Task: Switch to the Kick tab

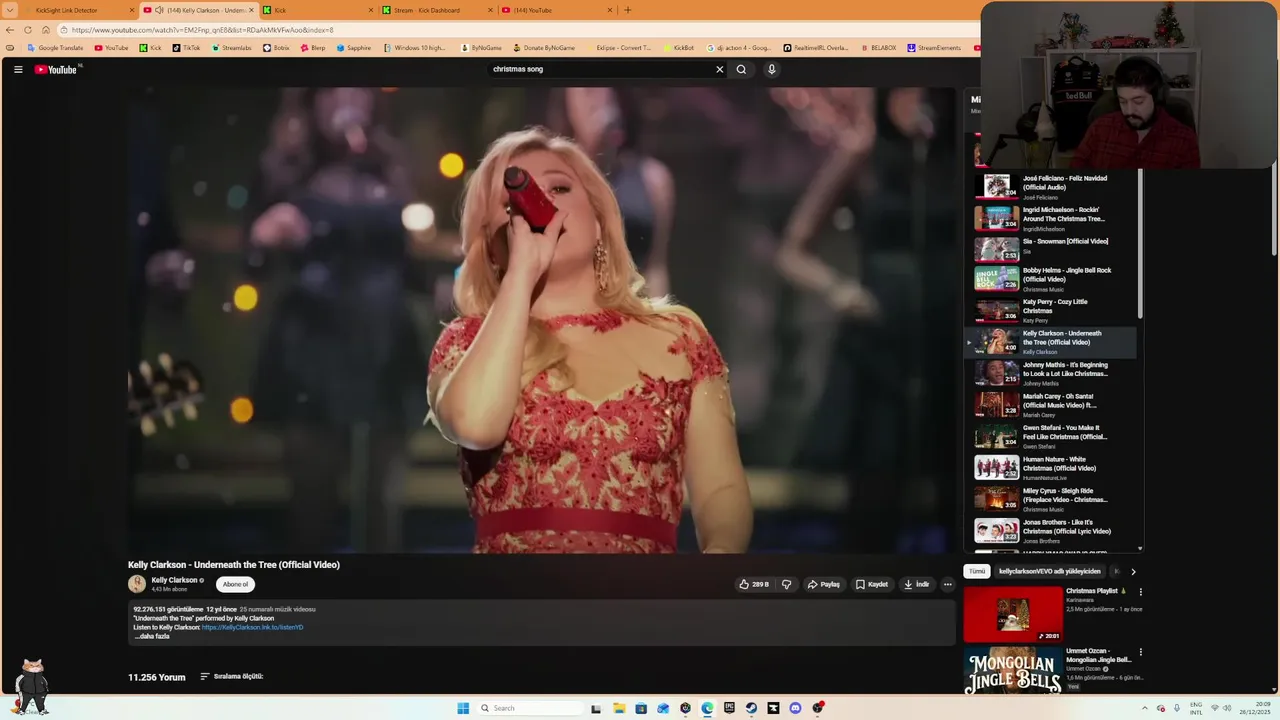Action: [x=315, y=10]
